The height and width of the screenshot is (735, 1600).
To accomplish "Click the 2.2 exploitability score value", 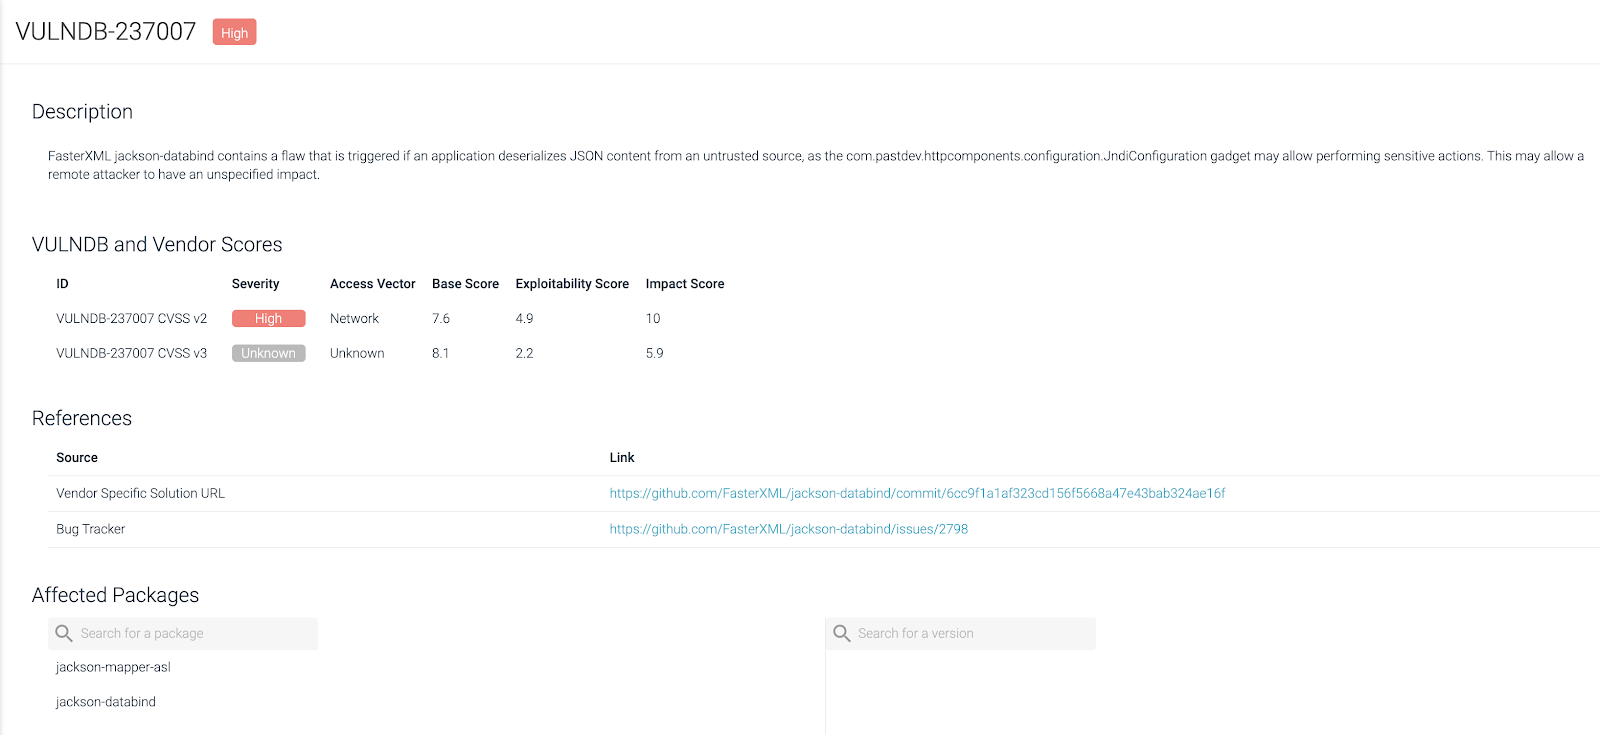I will coord(524,353).
